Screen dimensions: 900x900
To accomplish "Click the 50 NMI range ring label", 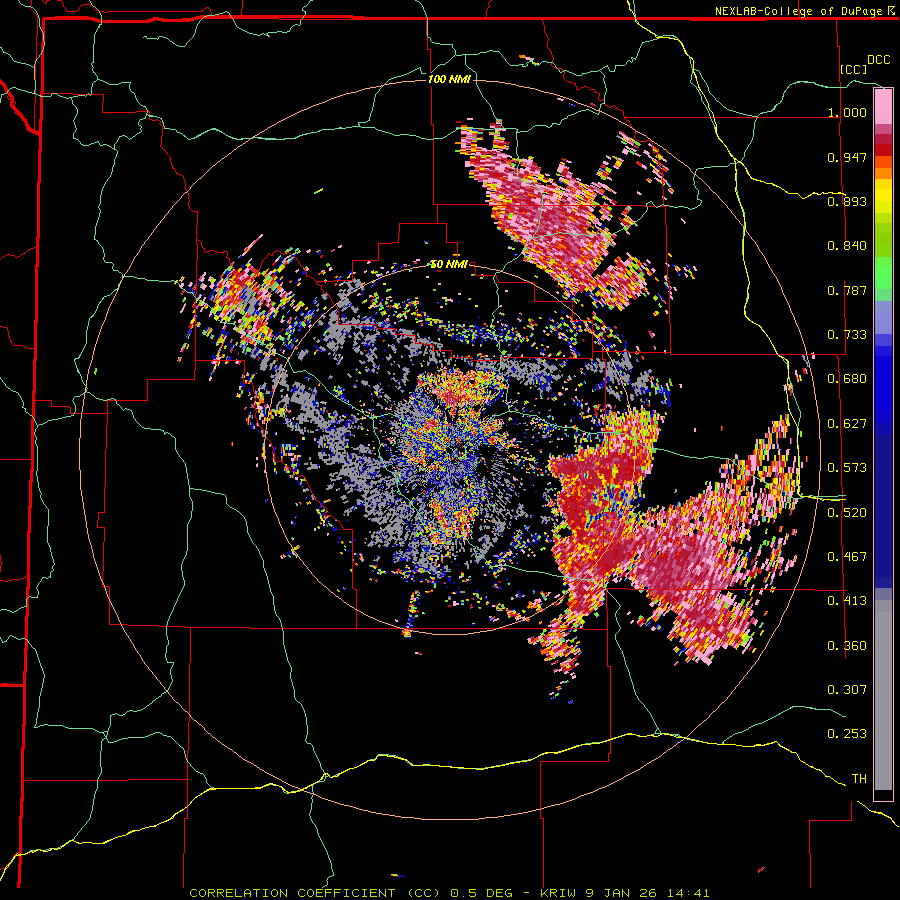I will [449, 264].
